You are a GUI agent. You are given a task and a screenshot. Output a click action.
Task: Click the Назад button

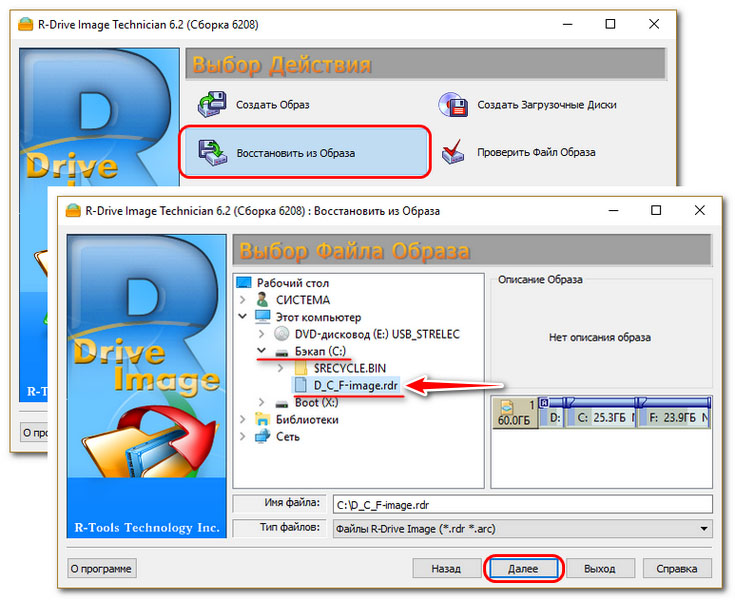(446, 569)
